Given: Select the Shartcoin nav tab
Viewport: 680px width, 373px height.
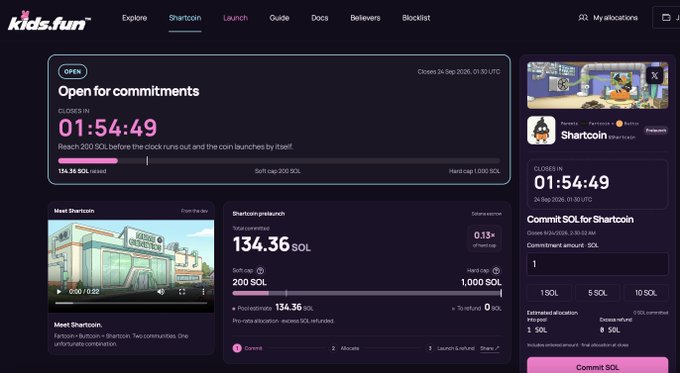Looking at the screenshot, I should (185, 18).
